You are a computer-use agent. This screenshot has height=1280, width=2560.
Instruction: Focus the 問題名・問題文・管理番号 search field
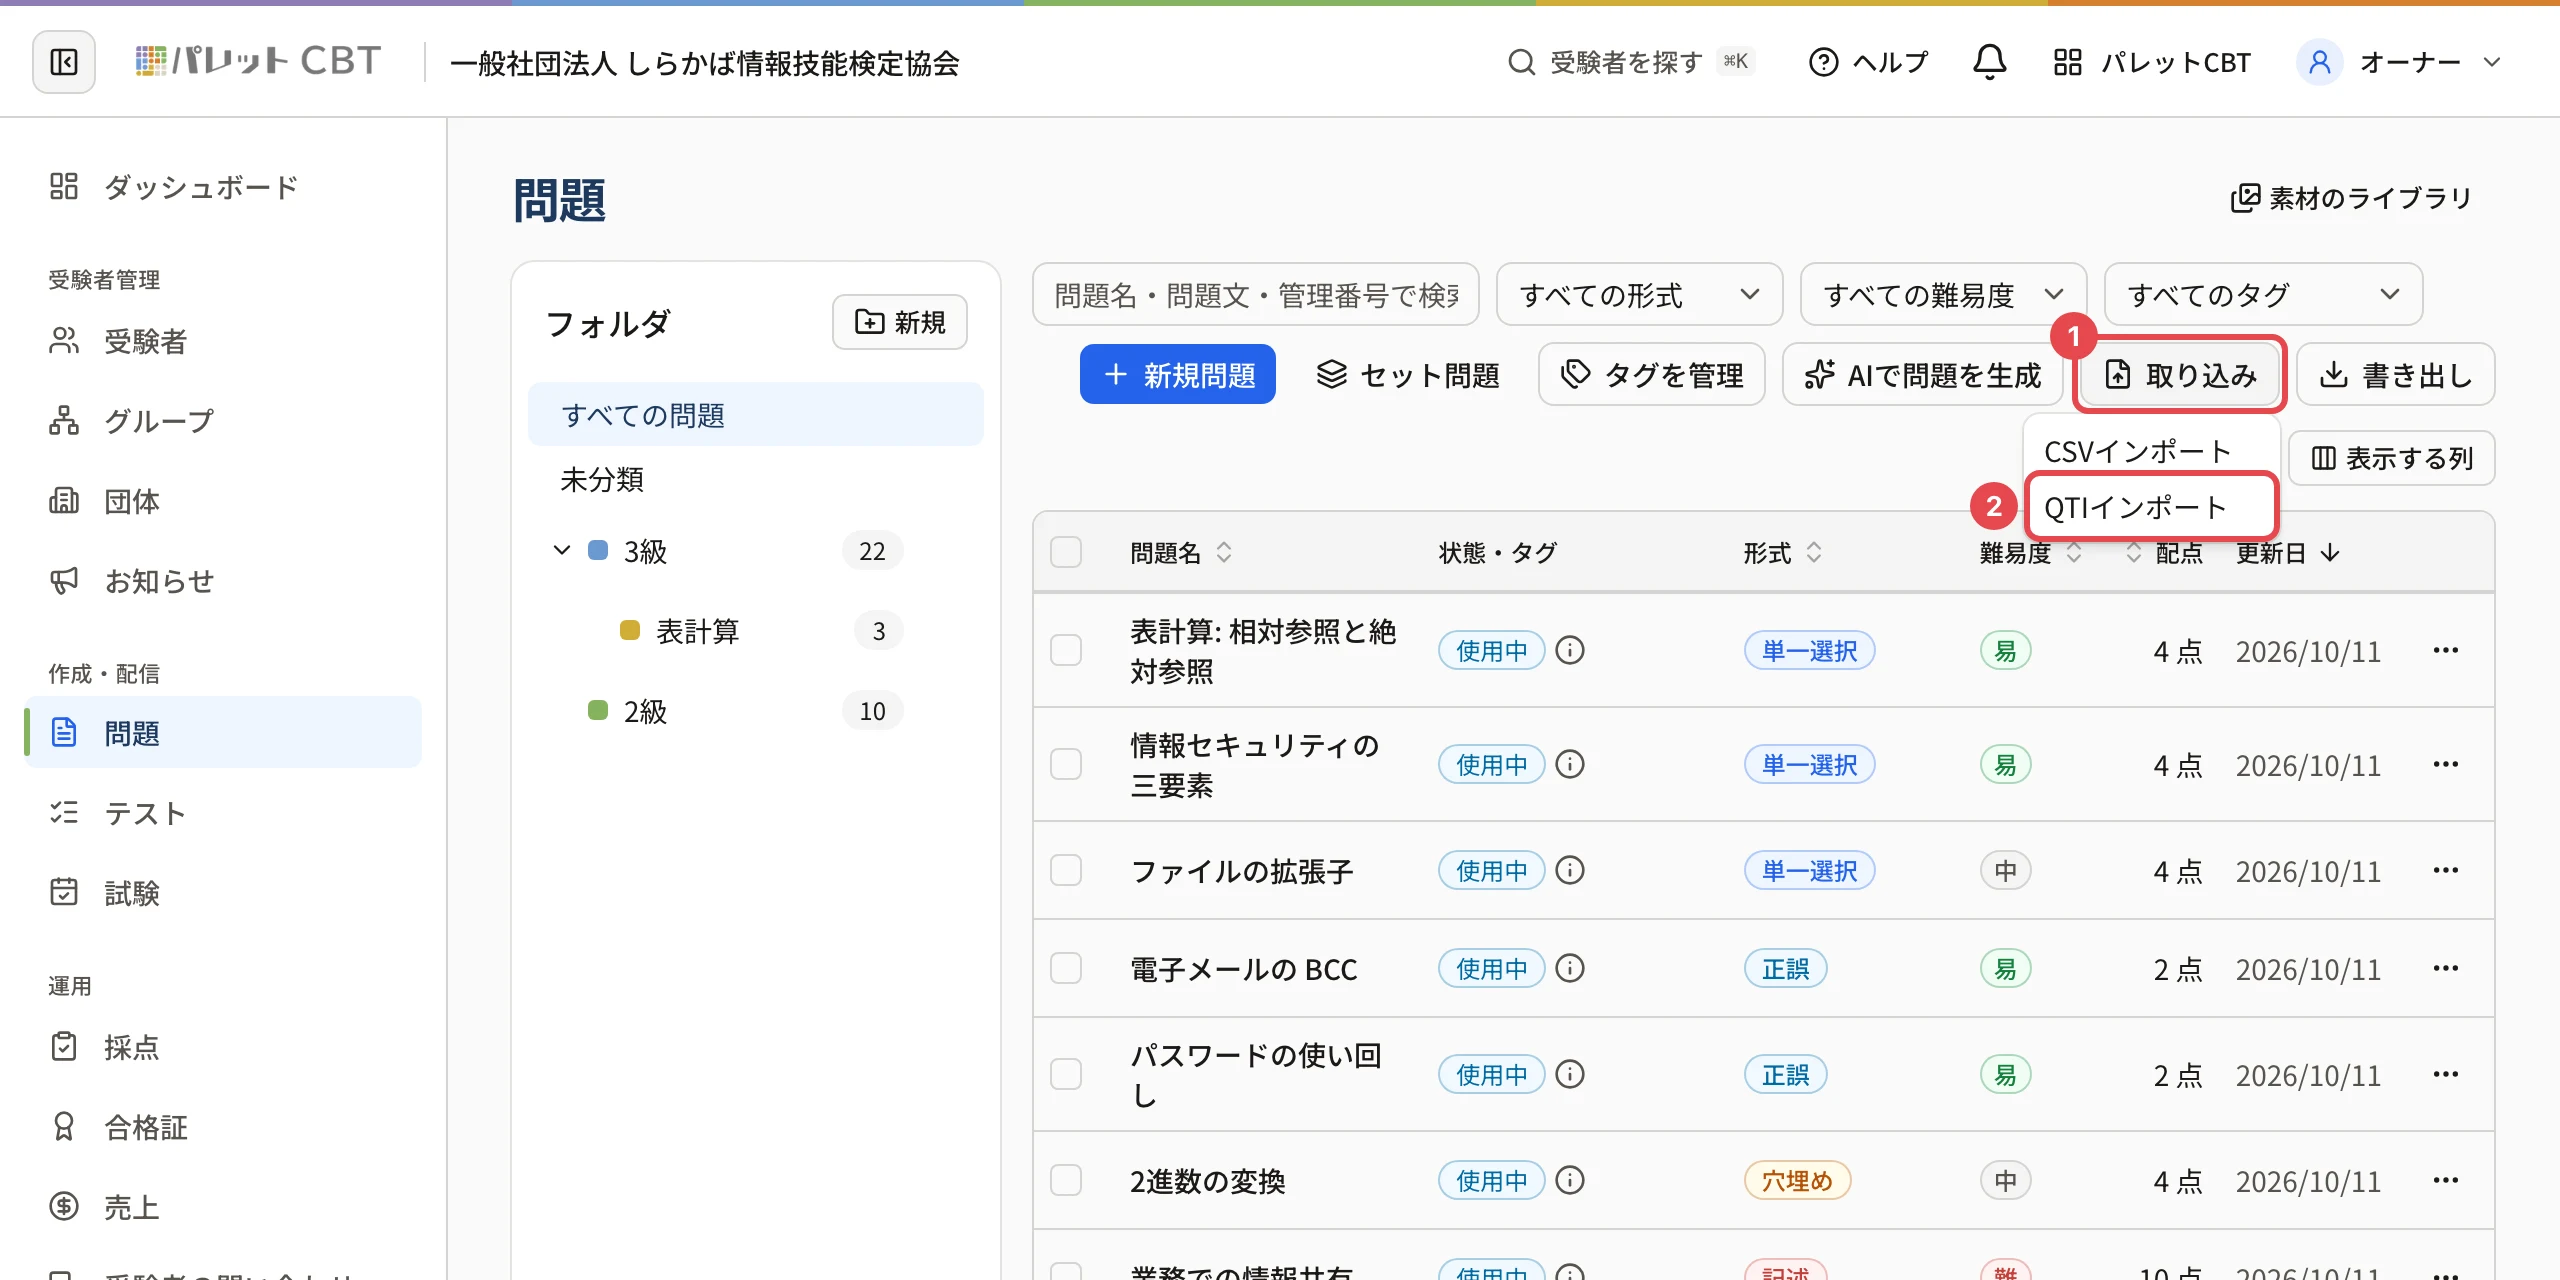point(1256,295)
